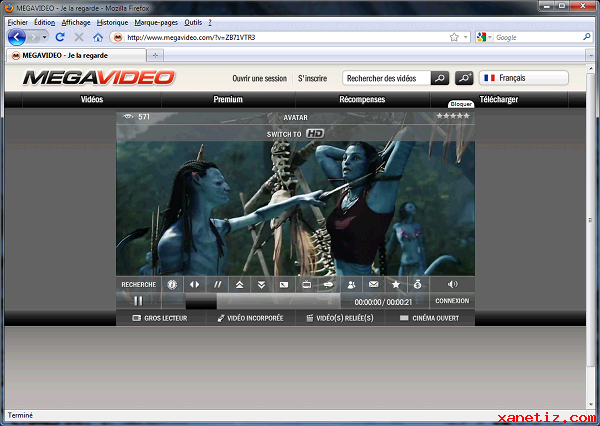This screenshot has height=426, width=600.
Task: Rate the video using the stars
Action: tap(453, 116)
